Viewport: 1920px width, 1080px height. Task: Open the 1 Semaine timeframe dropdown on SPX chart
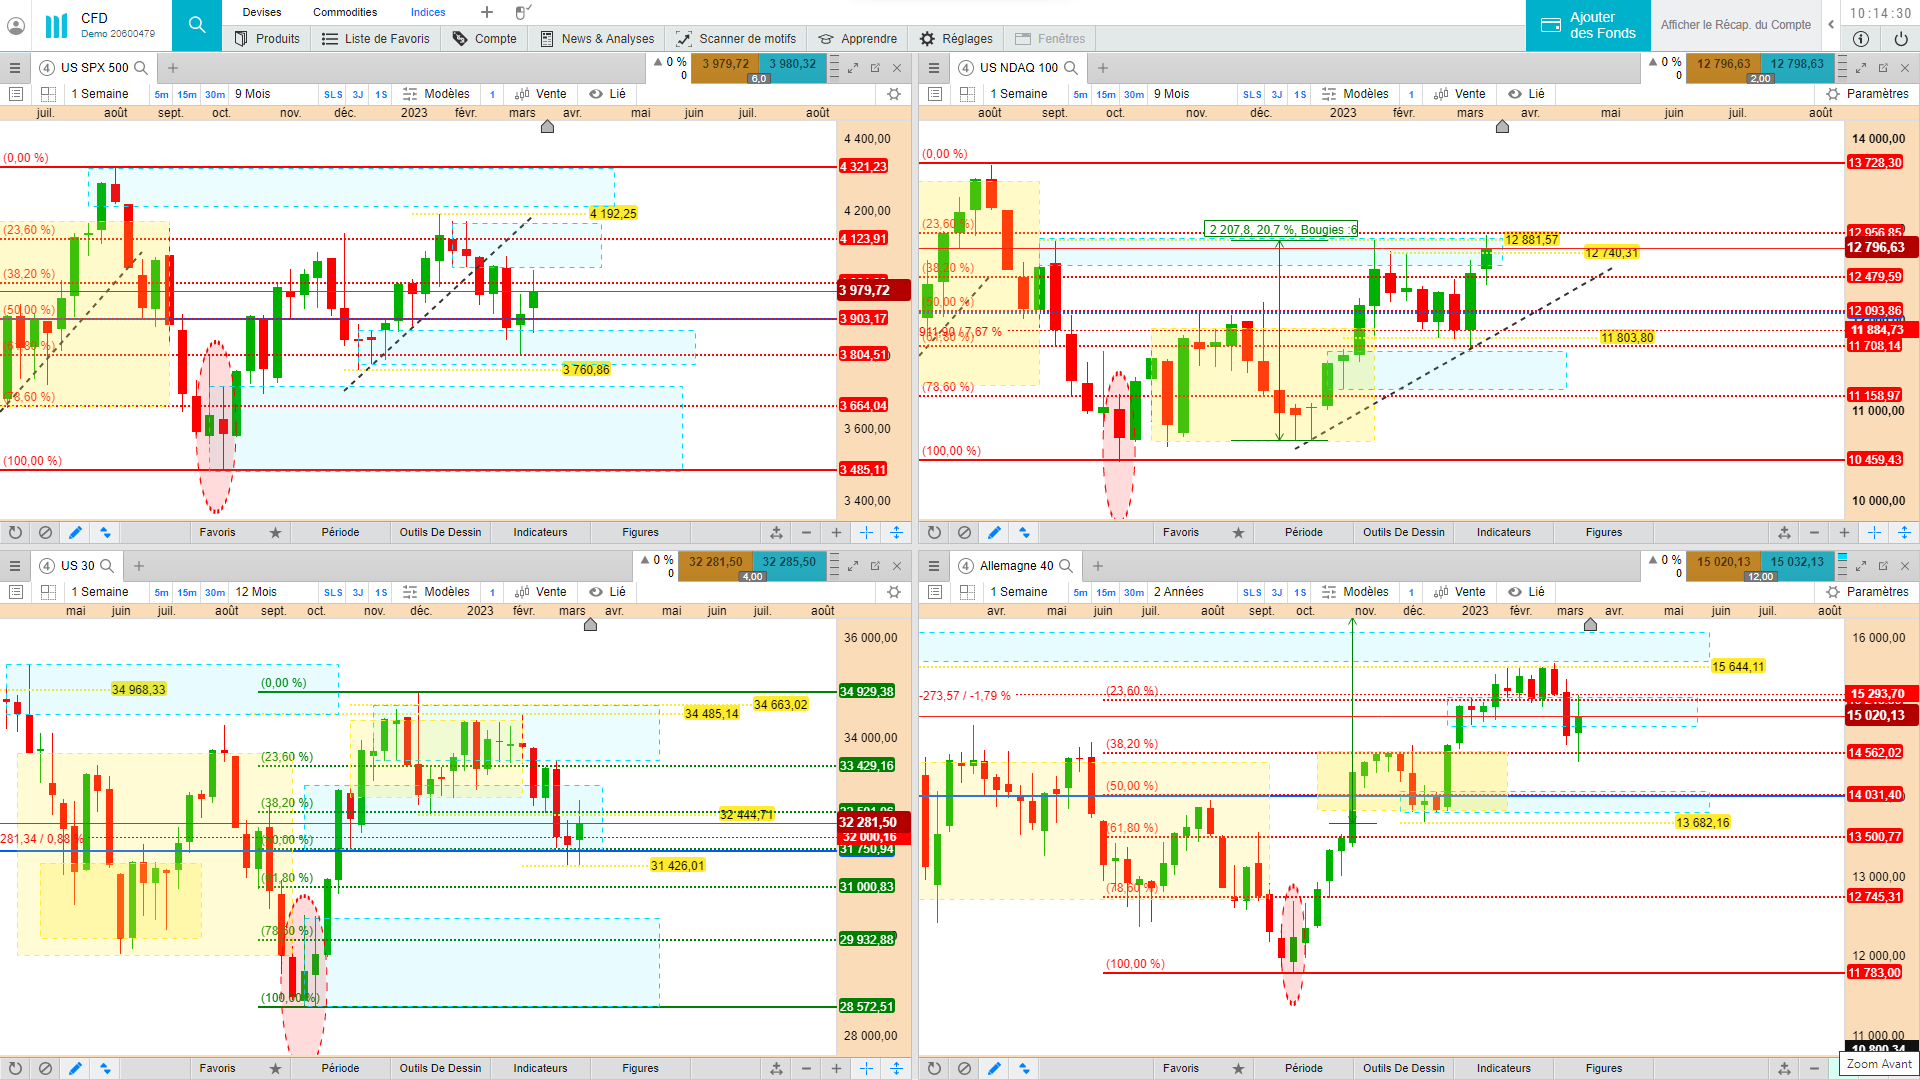[99, 94]
